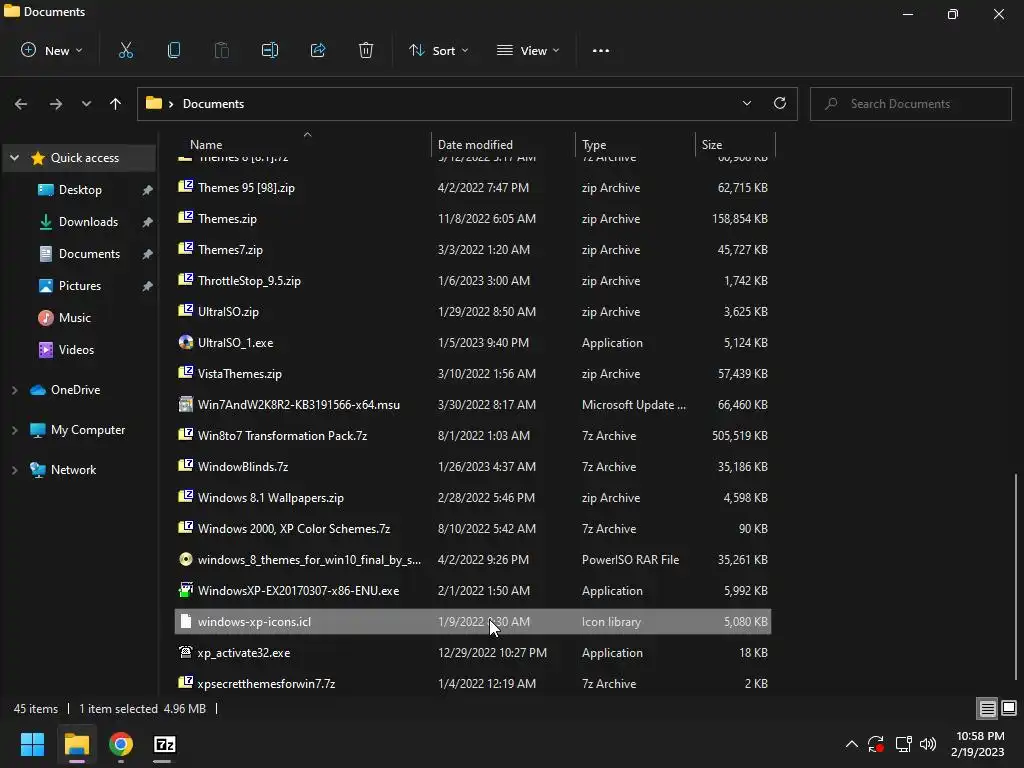Open 7-Zip from the taskbar
The height and width of the screenshot is (768, 1024).
165,744
